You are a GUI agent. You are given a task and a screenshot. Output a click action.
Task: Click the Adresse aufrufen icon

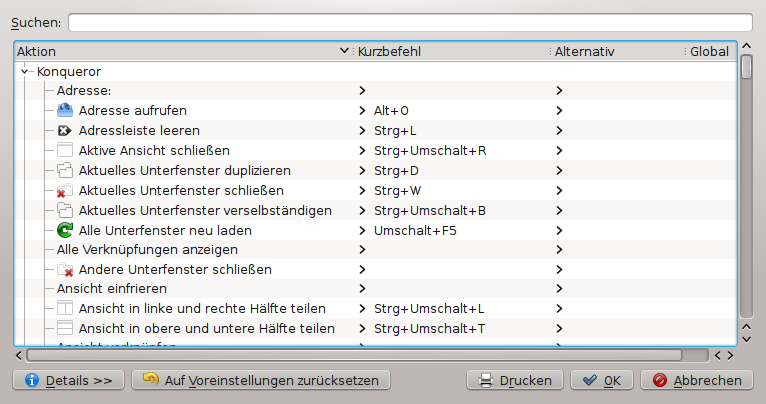coord(66,110)
